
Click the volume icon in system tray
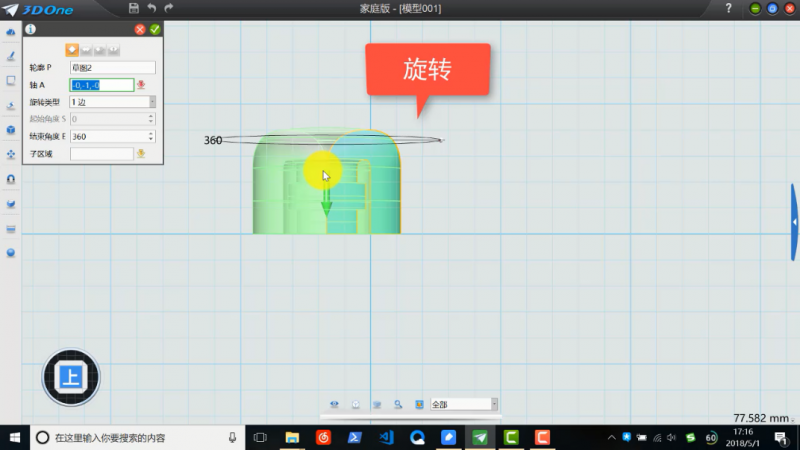point(672,438)
